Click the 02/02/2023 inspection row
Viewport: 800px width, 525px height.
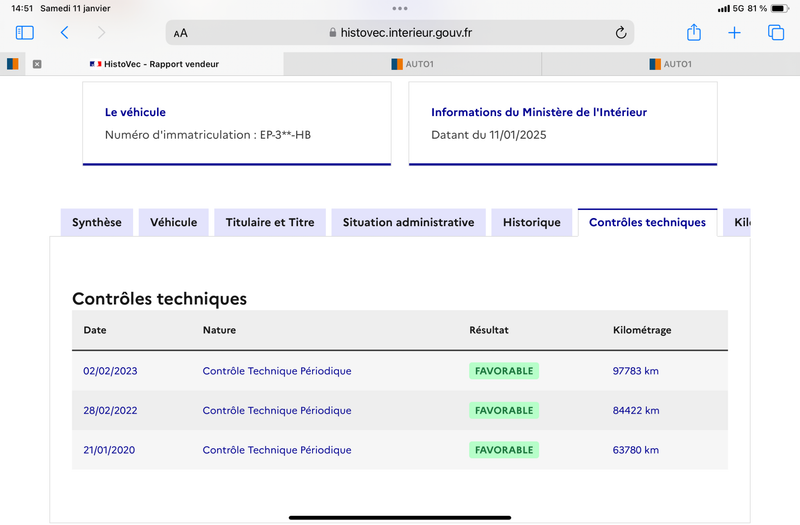[400, 371]
